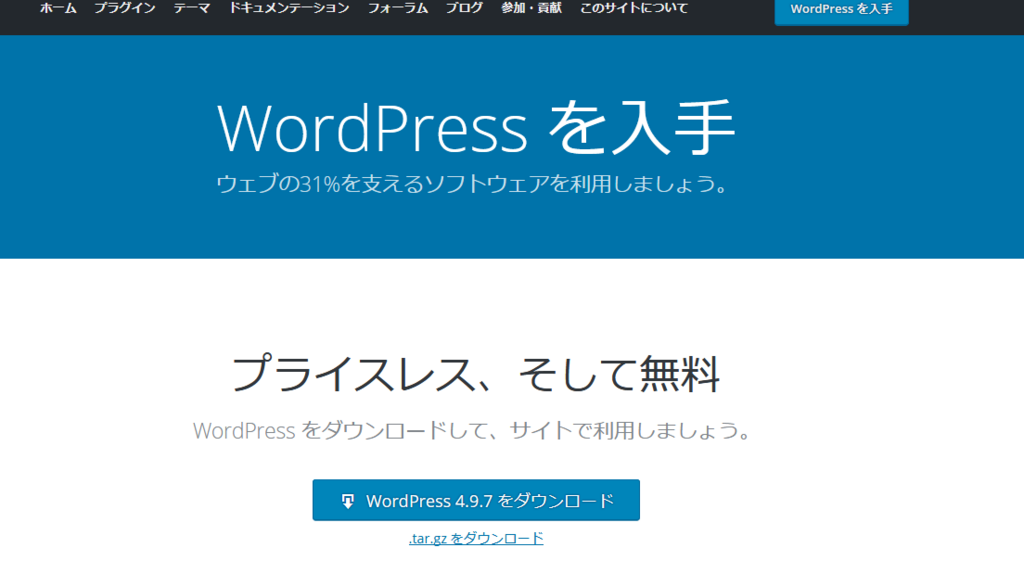The image size is (1024, 573).
Task: Open the .tar.gz をダウンロード link
Action: point(476,538)
